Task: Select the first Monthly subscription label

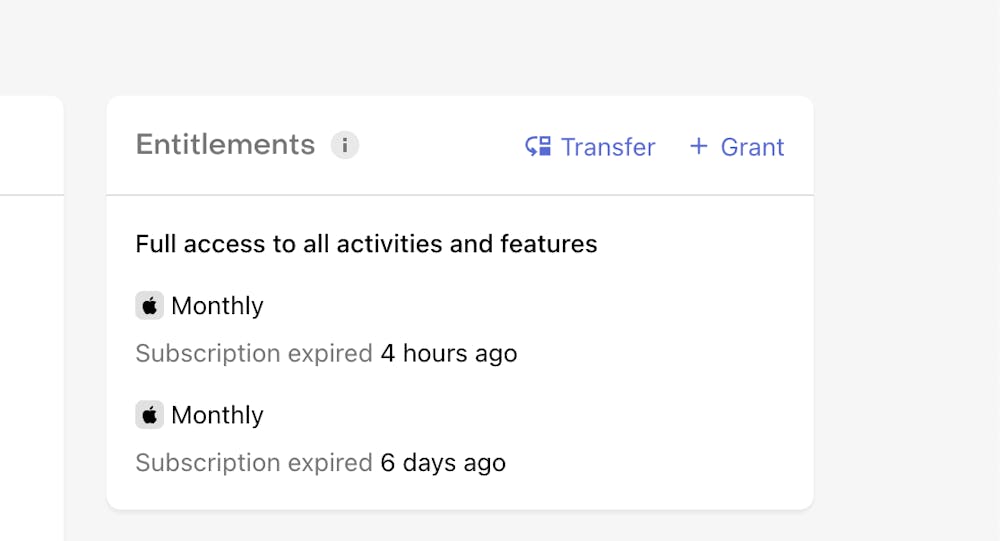Action: (x=217, y=306)
